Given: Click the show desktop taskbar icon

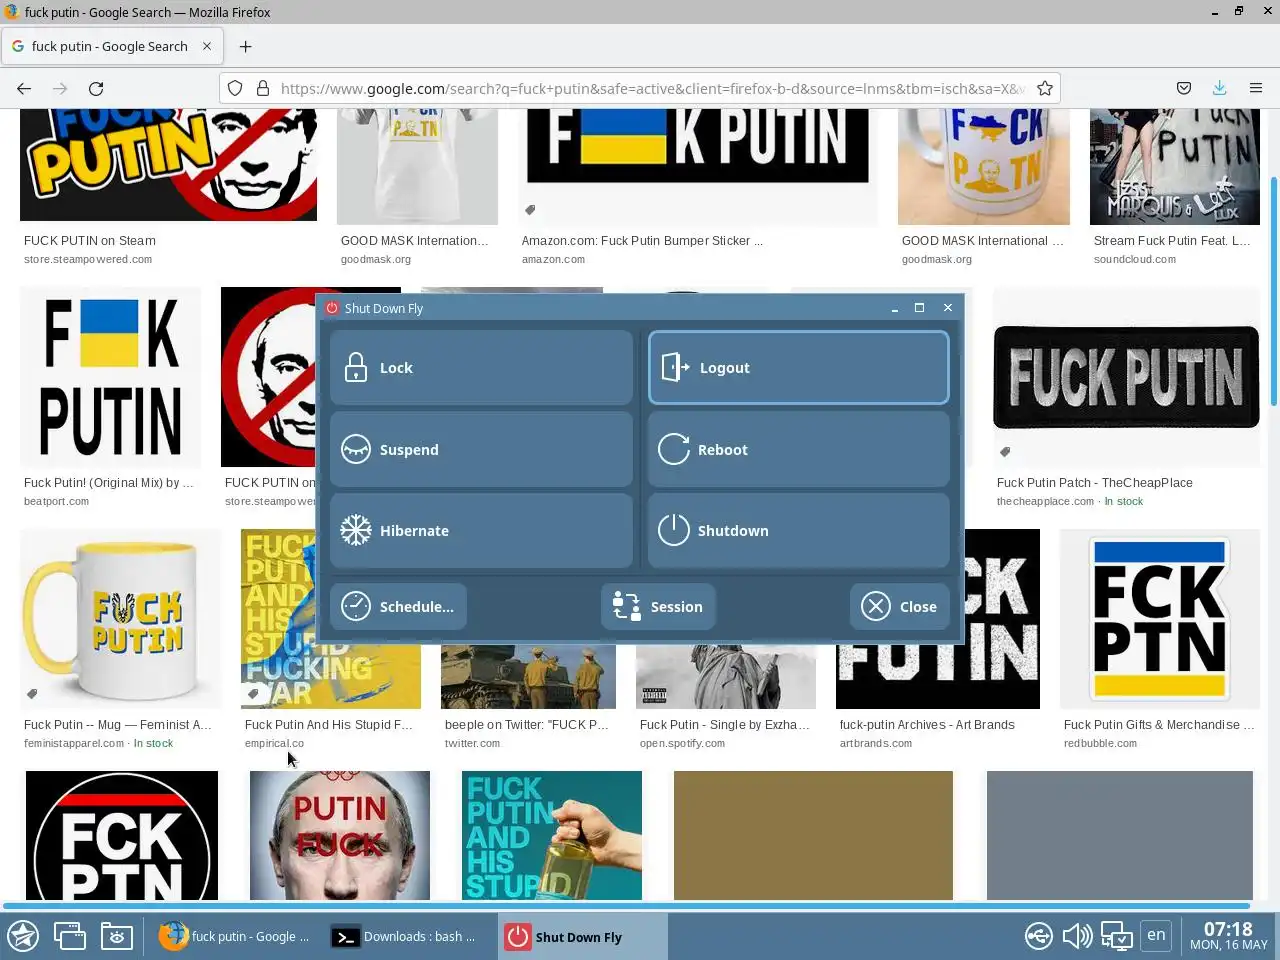Looking at the screenshot, I should [70, 936].
